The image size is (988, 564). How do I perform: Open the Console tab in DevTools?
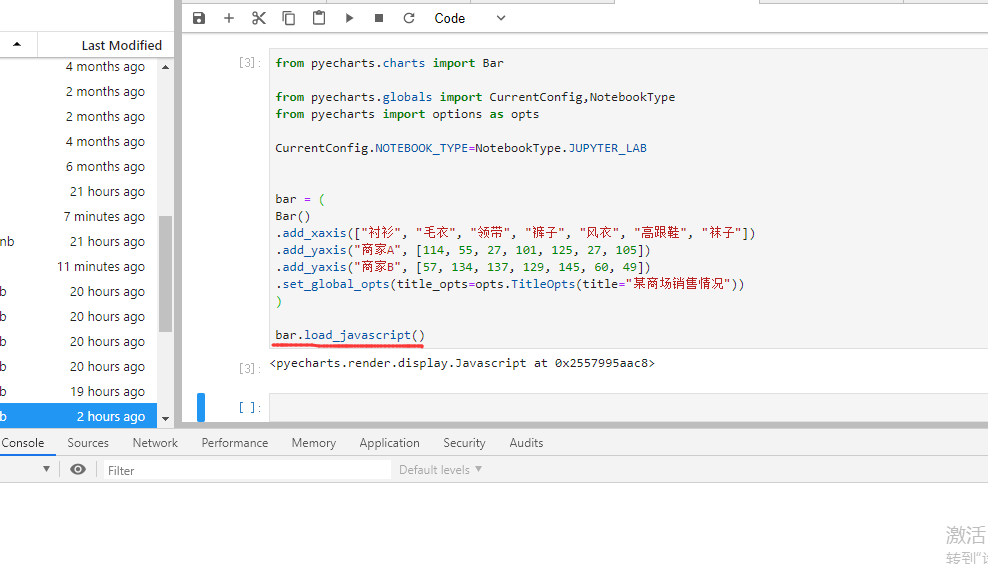point(23,443)
